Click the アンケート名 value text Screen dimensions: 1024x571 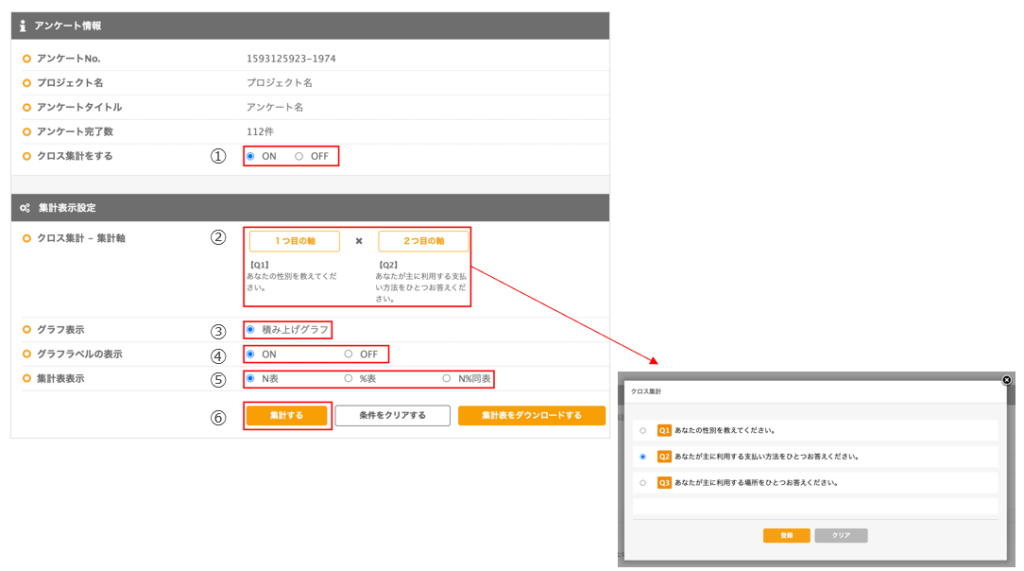(275, 107)
